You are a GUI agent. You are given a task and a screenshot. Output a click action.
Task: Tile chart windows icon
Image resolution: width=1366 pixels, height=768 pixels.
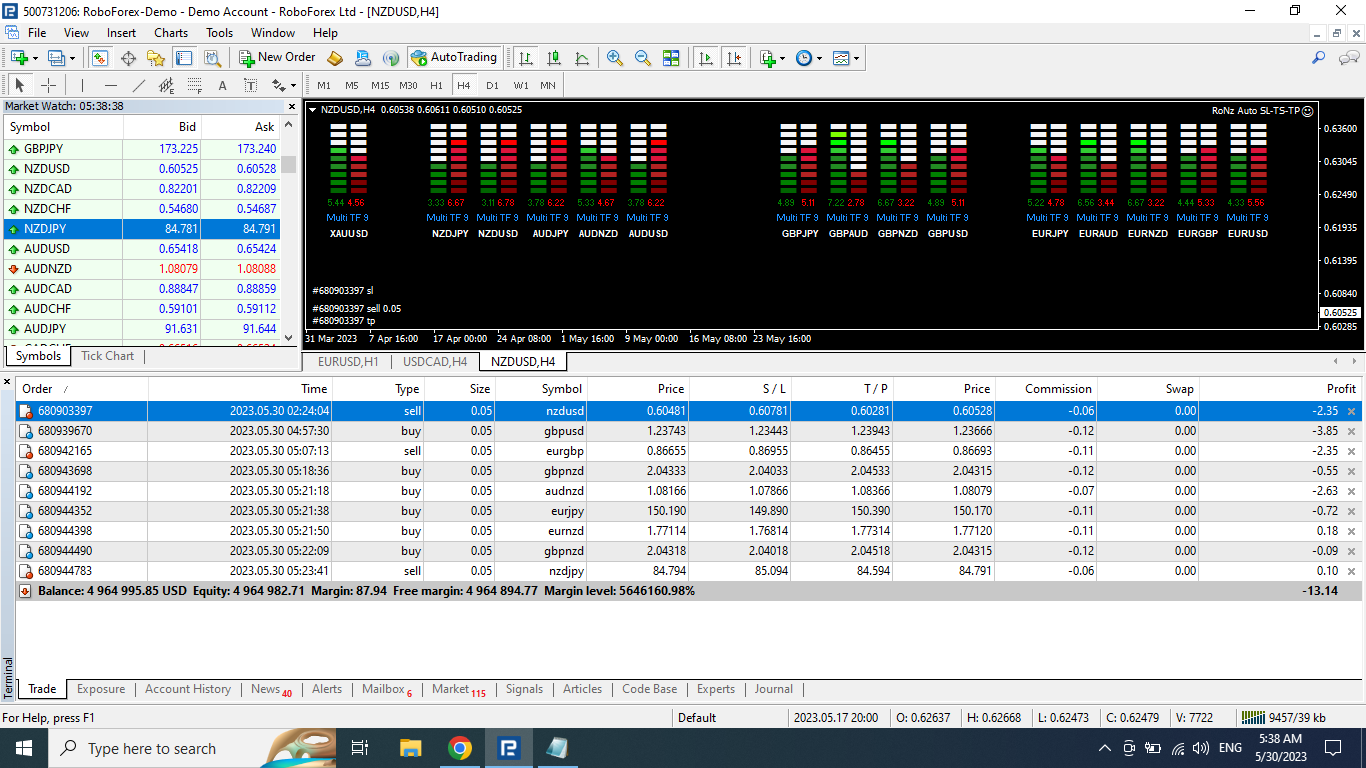[671, 58]
